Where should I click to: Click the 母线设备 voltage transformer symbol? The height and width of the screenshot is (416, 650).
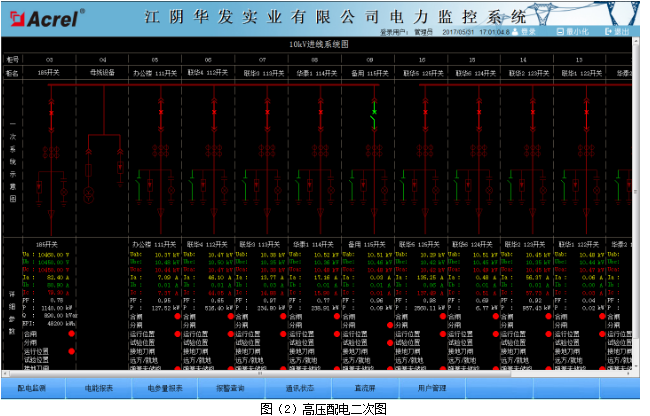click(x=89, y=195)
